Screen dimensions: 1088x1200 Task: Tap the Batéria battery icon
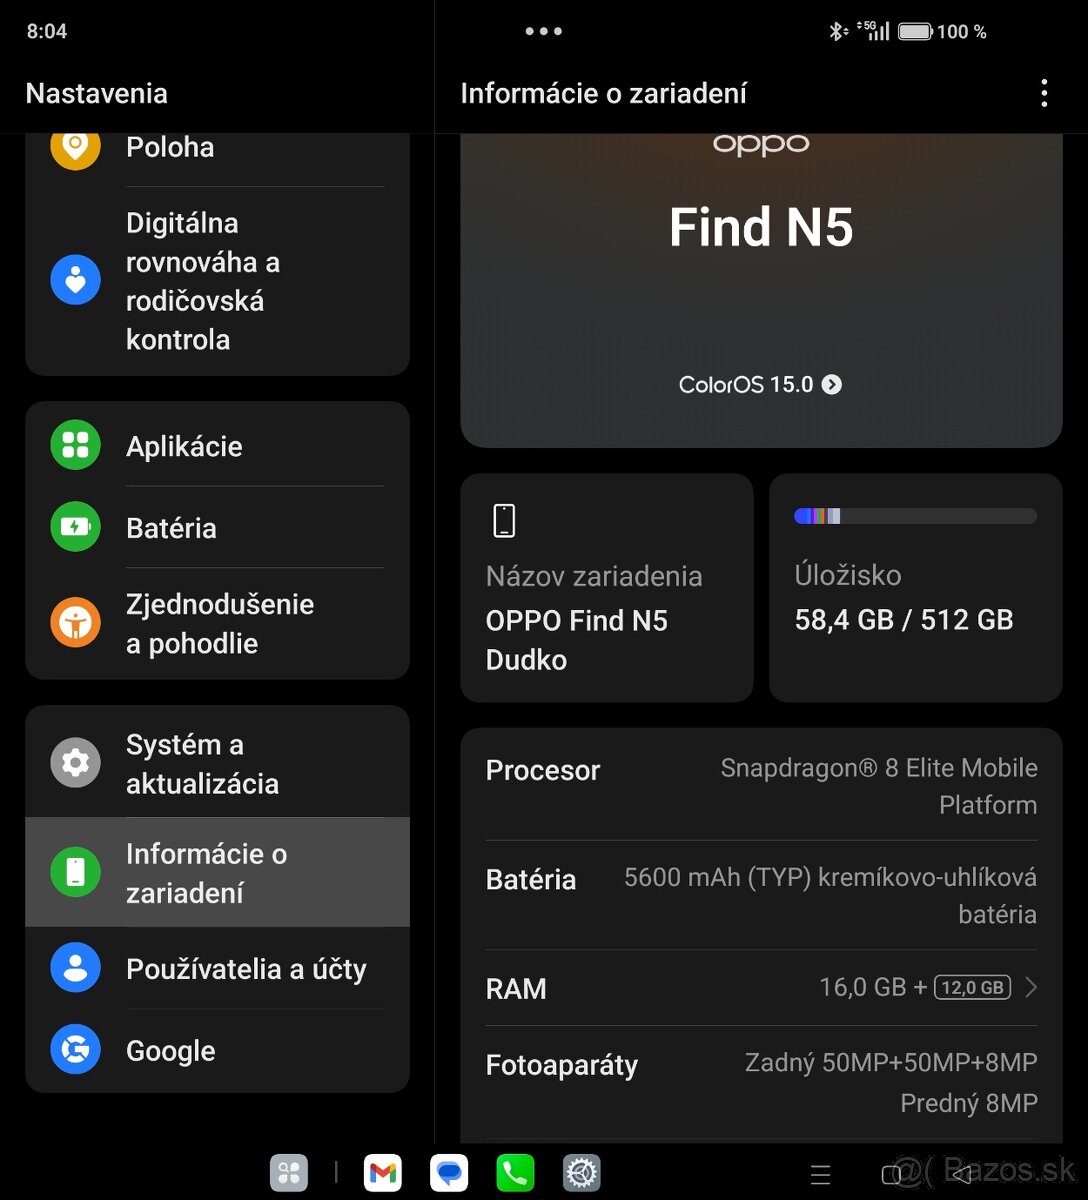75,527
